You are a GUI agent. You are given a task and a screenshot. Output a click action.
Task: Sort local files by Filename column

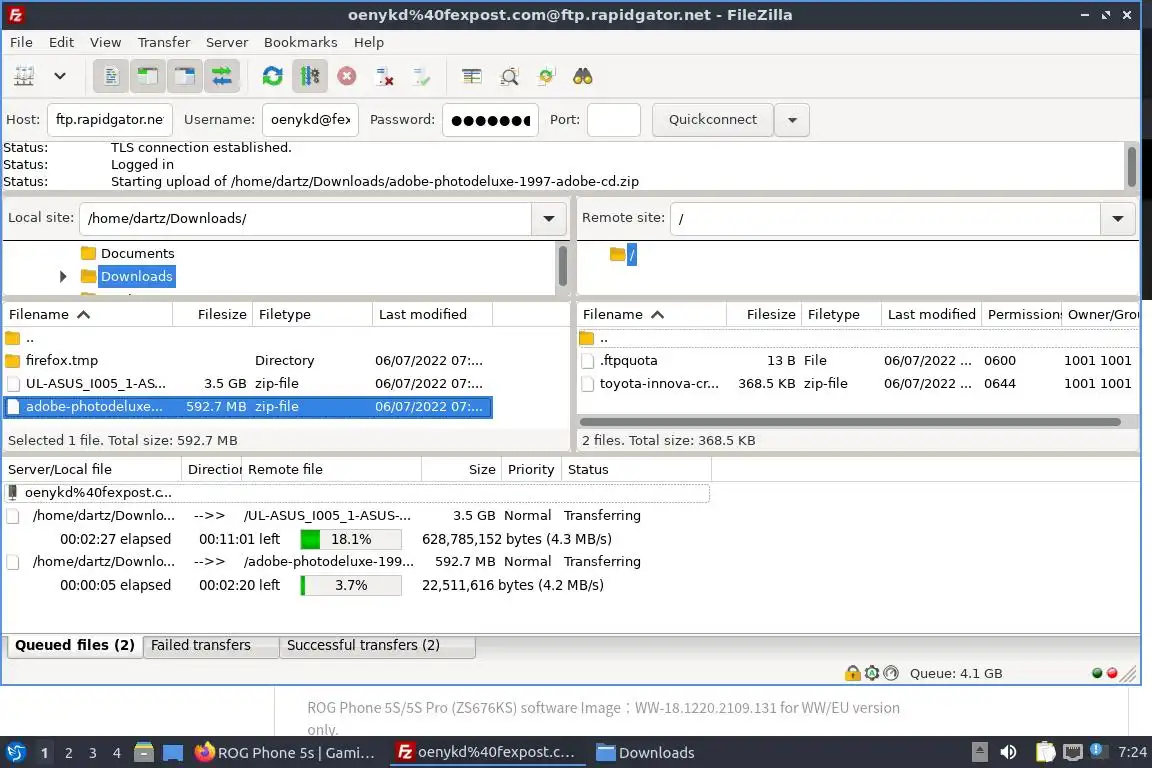[88, 315]
